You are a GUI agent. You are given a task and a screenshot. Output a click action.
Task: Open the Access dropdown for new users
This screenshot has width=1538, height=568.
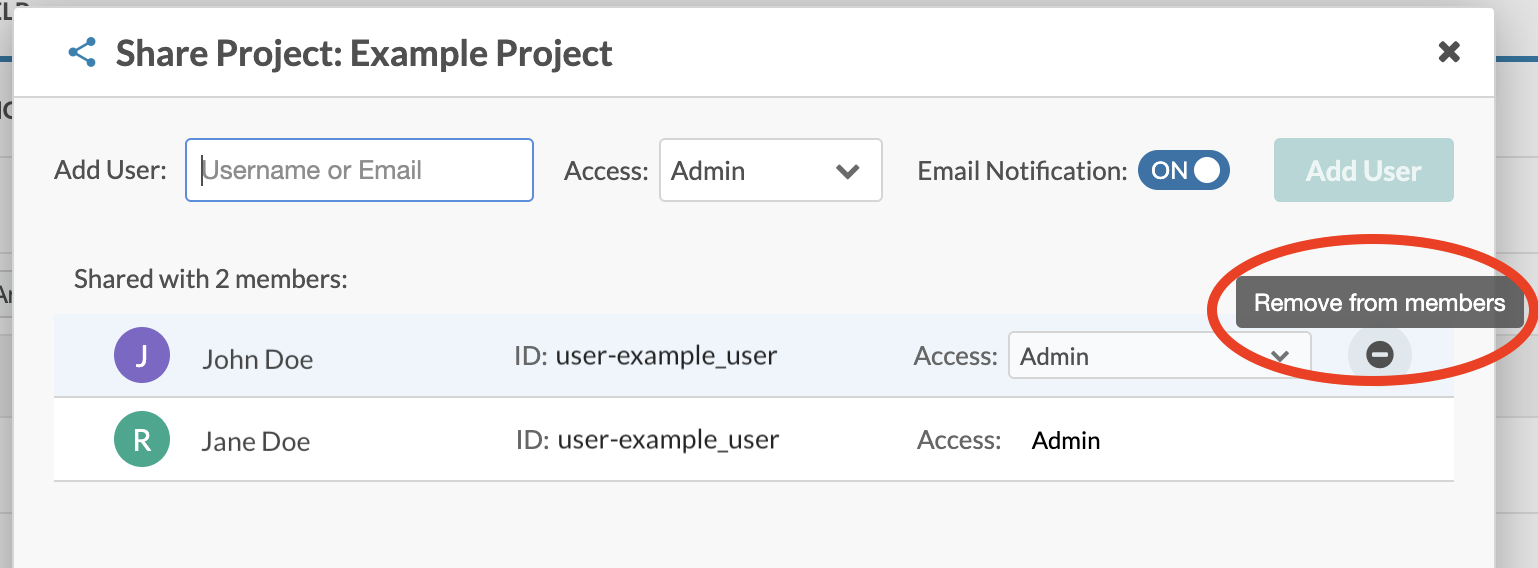(770, 171)
